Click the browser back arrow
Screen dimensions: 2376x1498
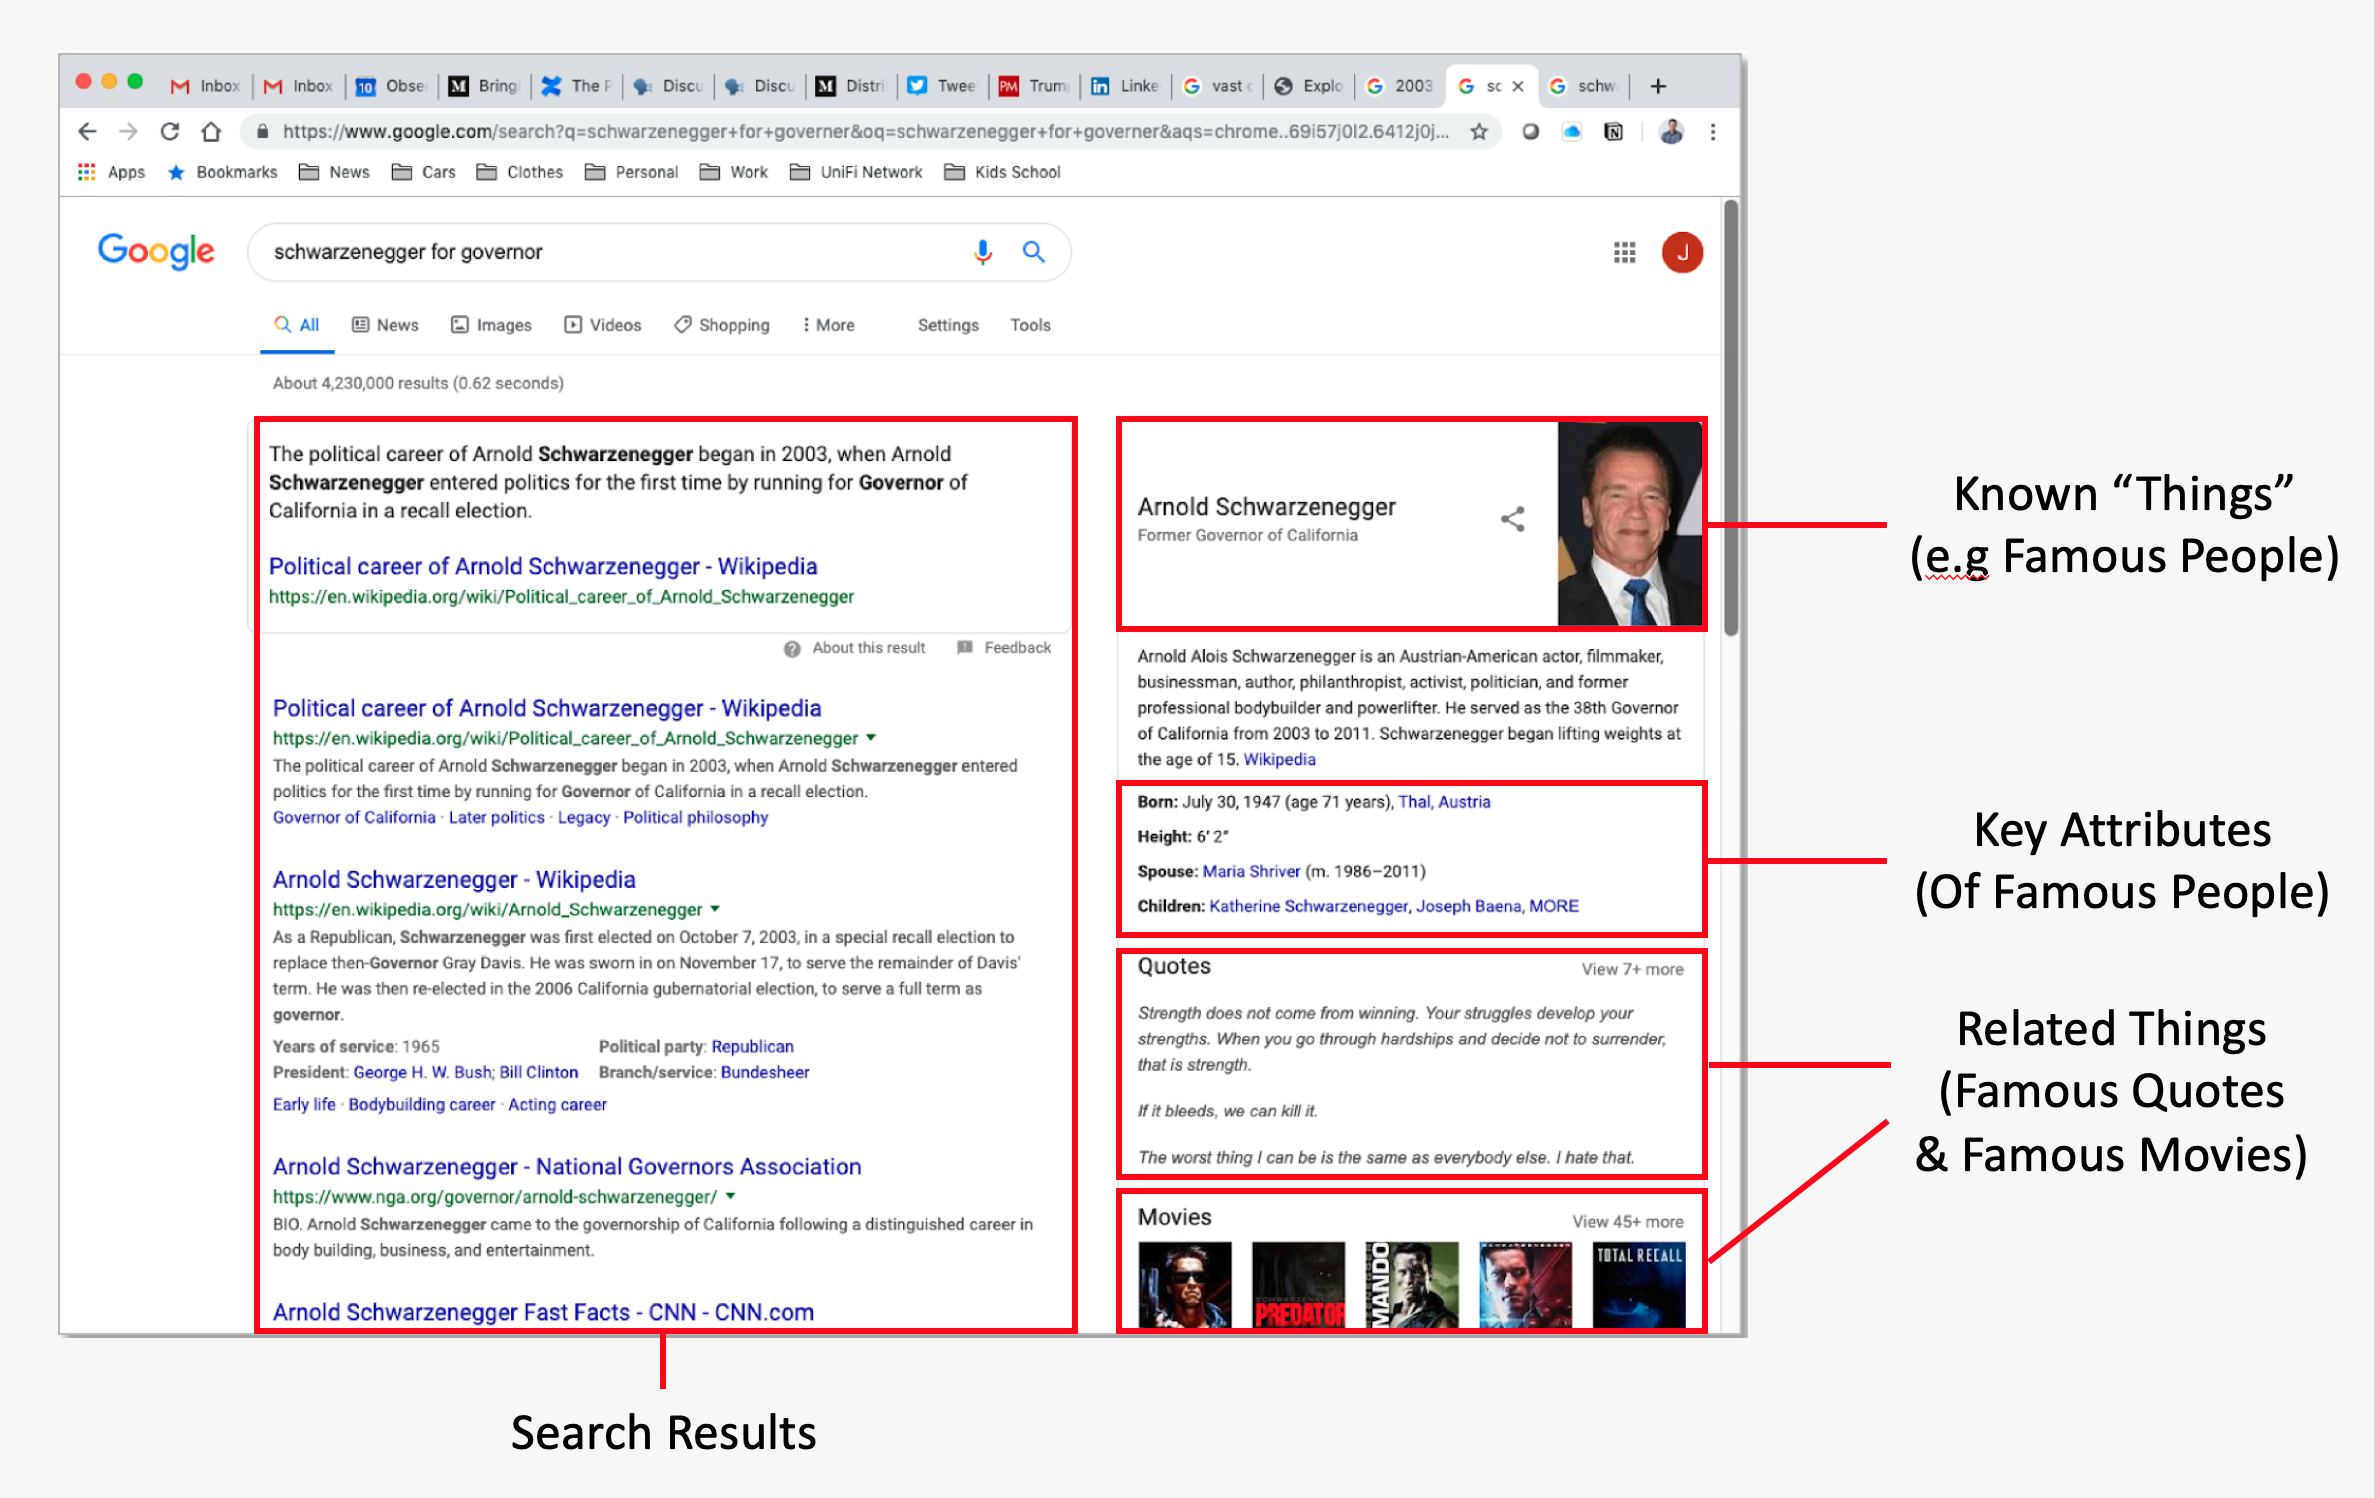[87, 131]
